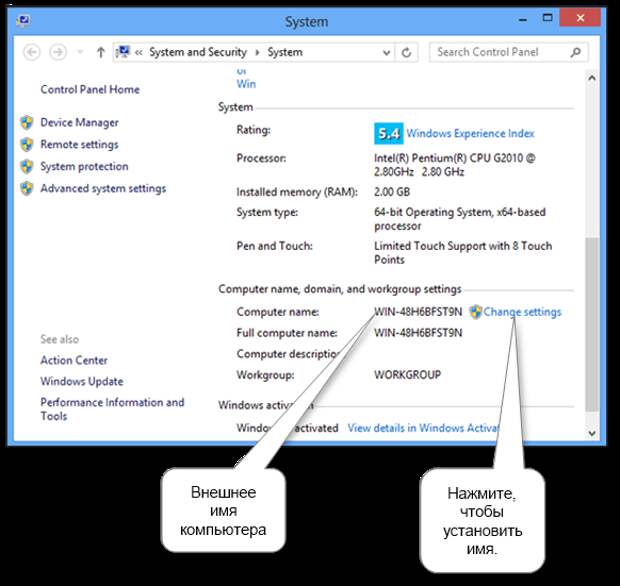Screen dimensions: 620x586
Task: Open System protection
Action: click(x=84, y=166)
